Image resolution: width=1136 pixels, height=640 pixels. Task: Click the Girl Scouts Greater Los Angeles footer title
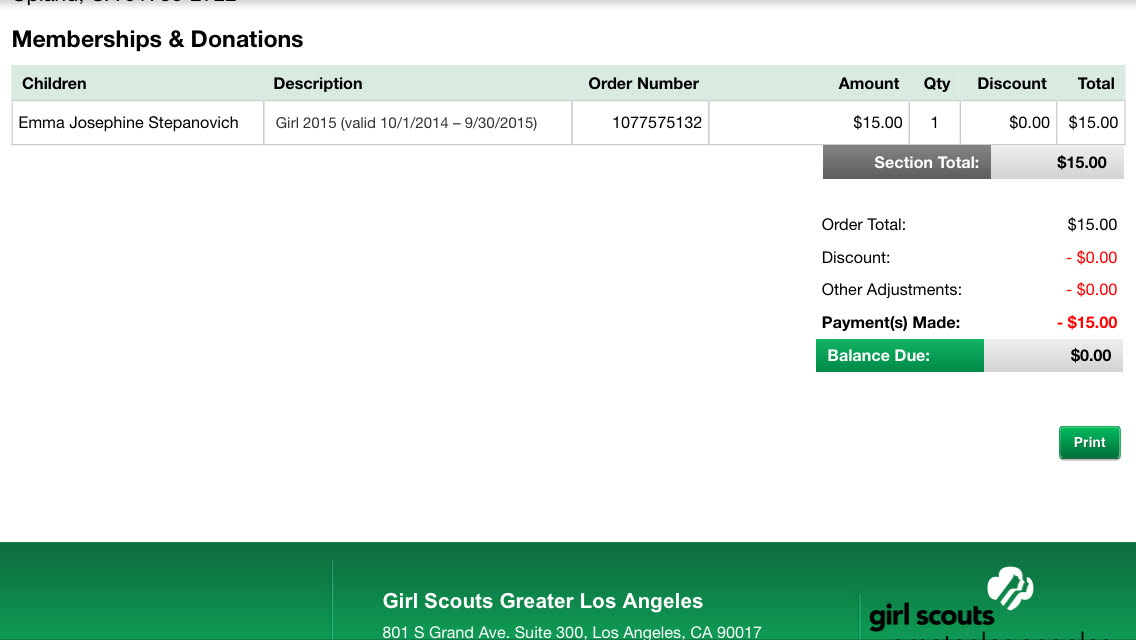click(542, 601)
